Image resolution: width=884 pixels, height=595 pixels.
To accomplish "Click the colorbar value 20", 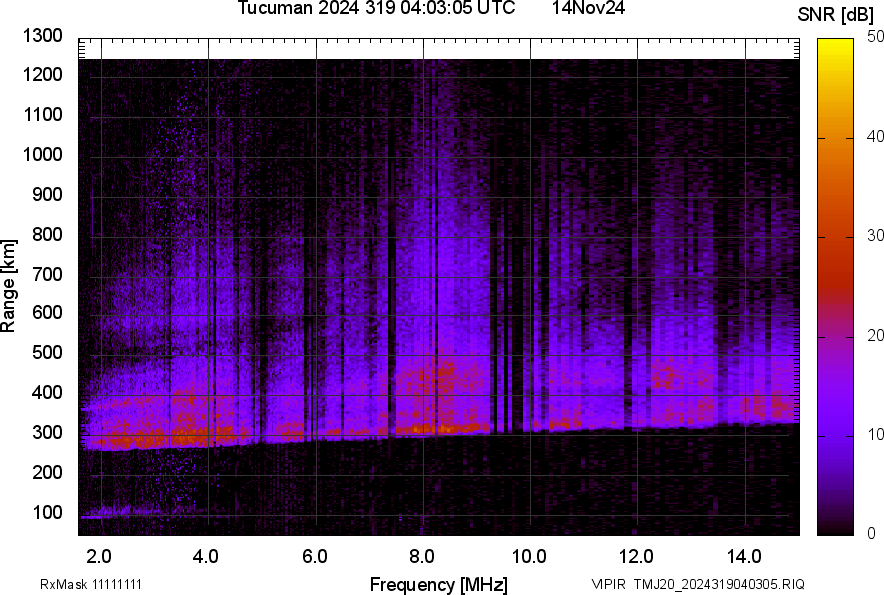I will (x=875, y=336).
